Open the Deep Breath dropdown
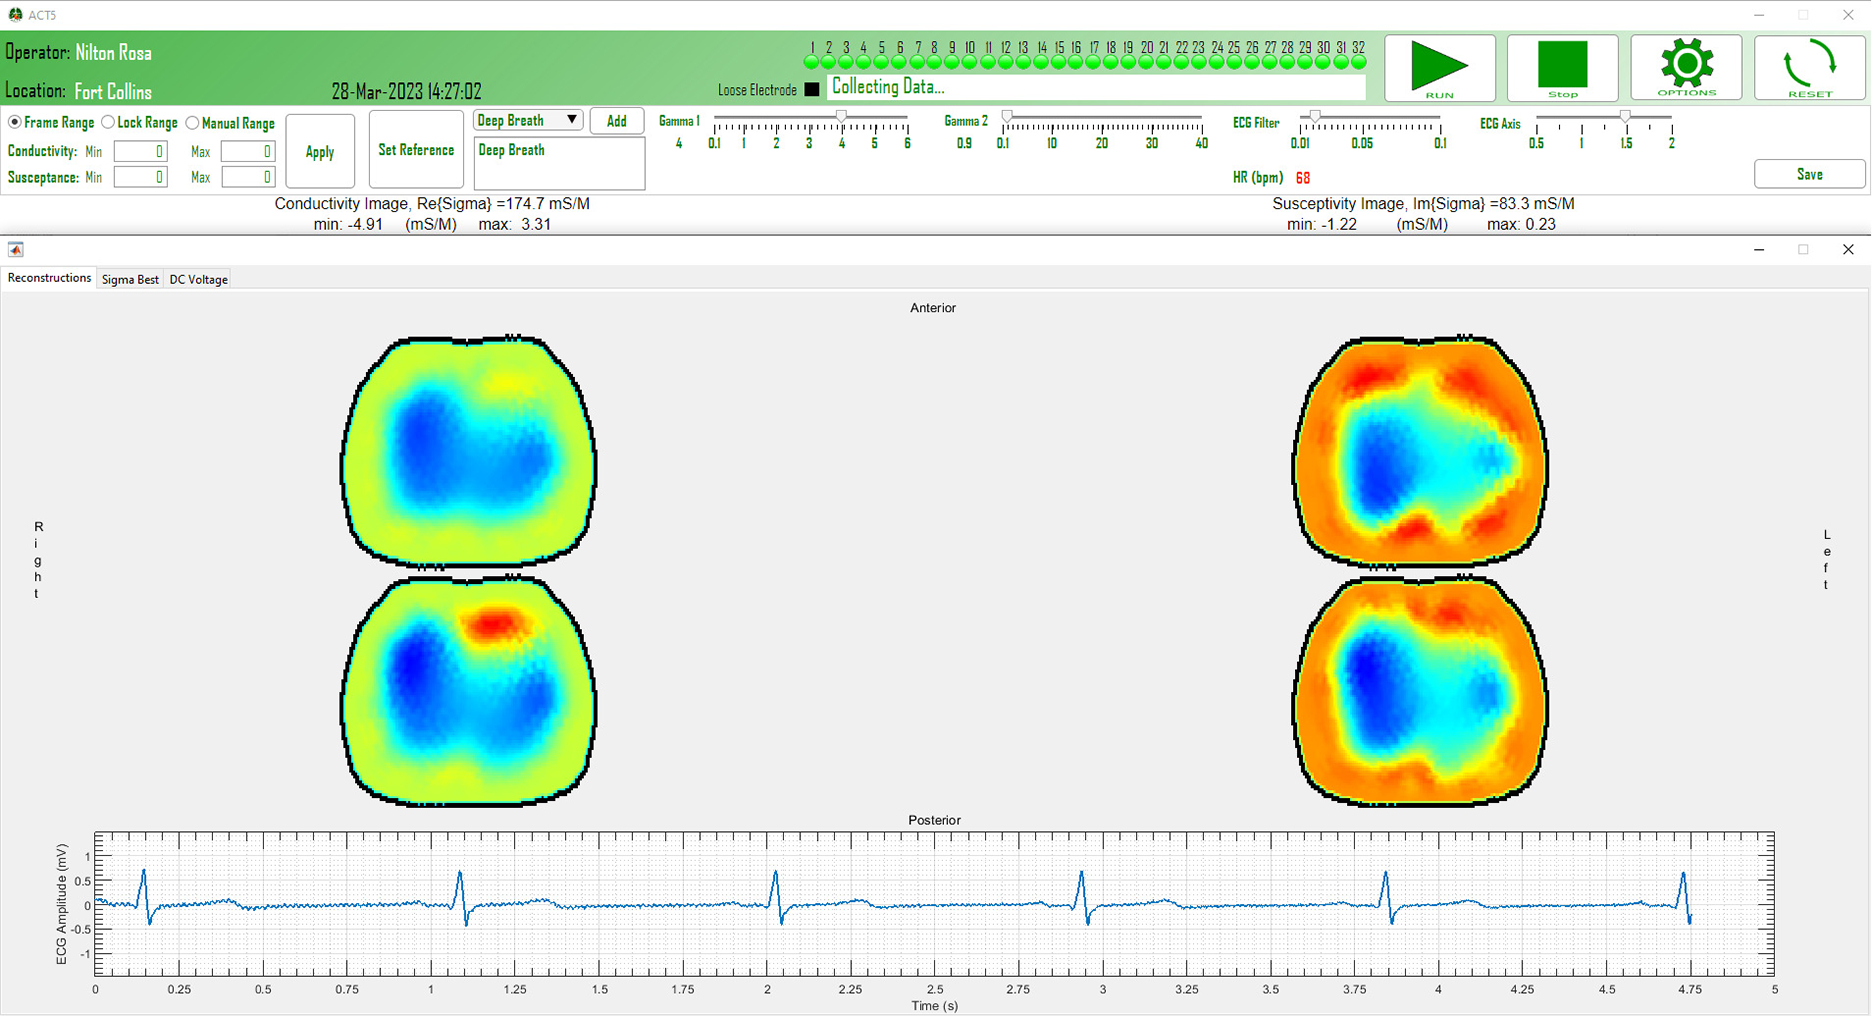Image resolution: width=1872 pixels, height=1016 pixels. [527, 120]
